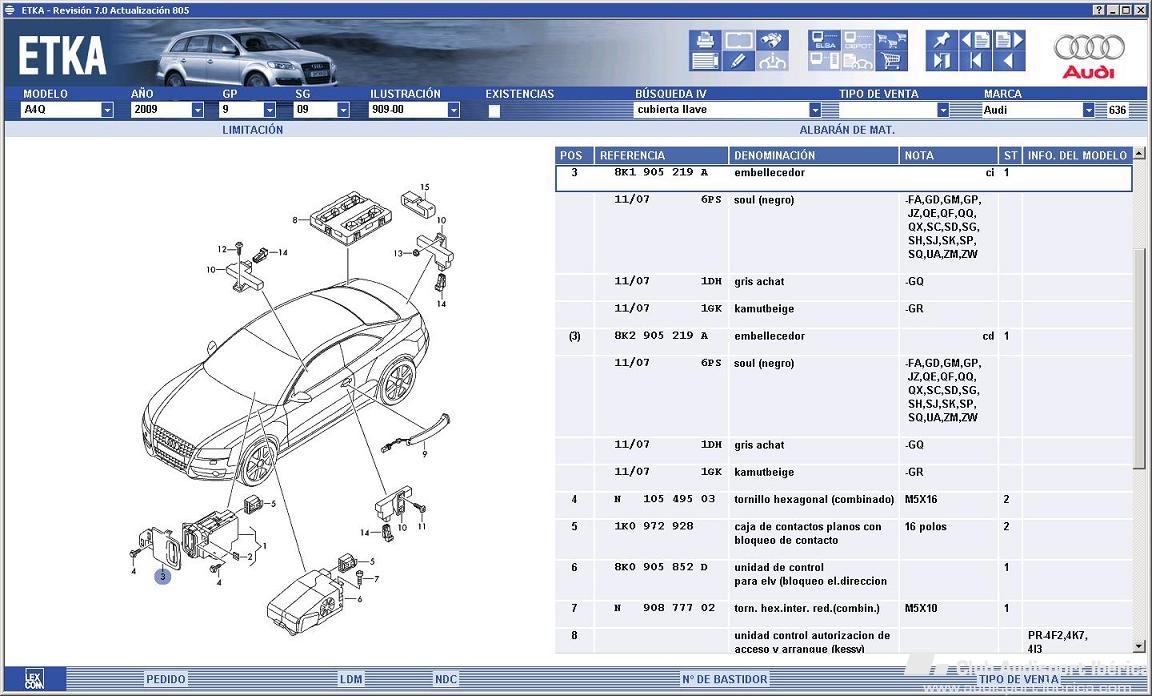Viewport: 1152px width, 696px height.
Task: Open the multiple shopping carts icon
Action: (x=891, y=40)
